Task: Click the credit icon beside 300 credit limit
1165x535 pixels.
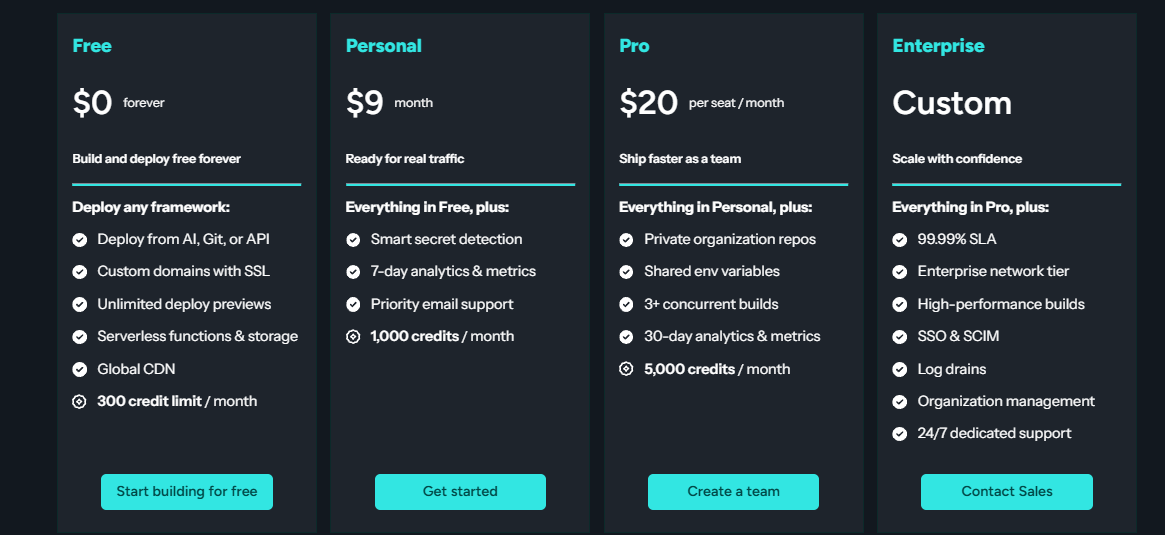Action: coord(80,402)
